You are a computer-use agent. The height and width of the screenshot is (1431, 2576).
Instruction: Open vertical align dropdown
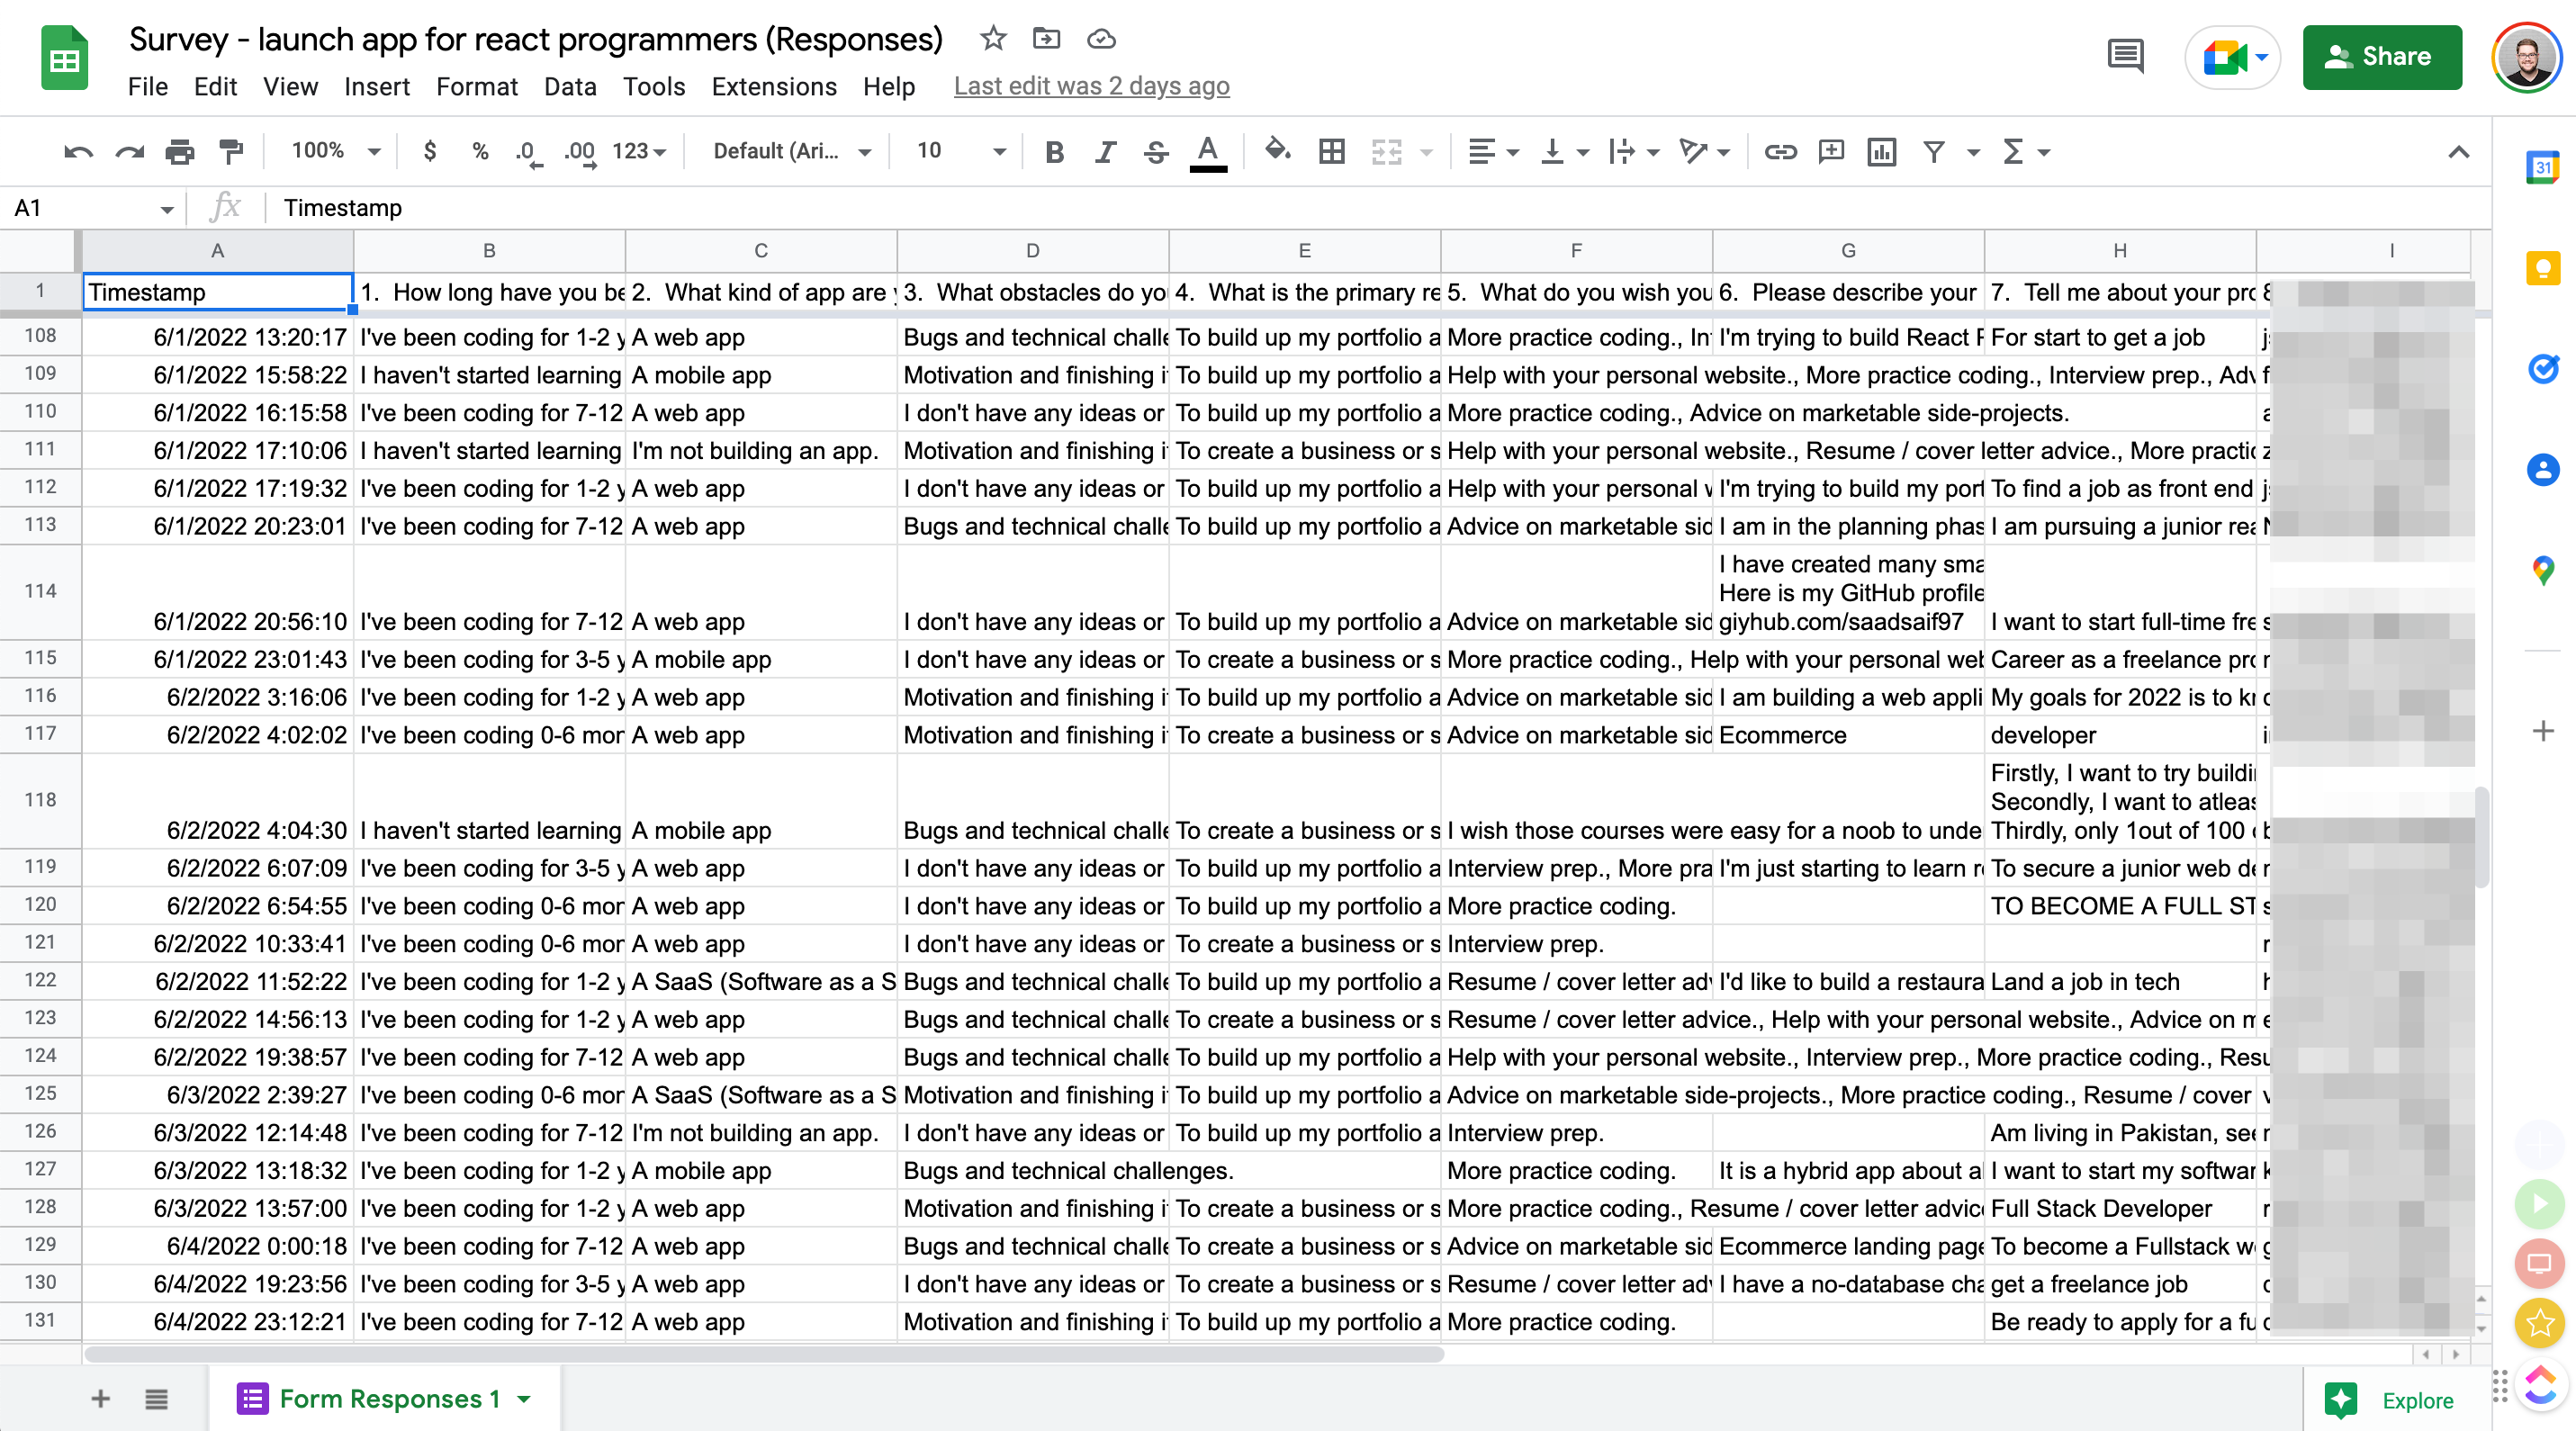coord(1564,151)
